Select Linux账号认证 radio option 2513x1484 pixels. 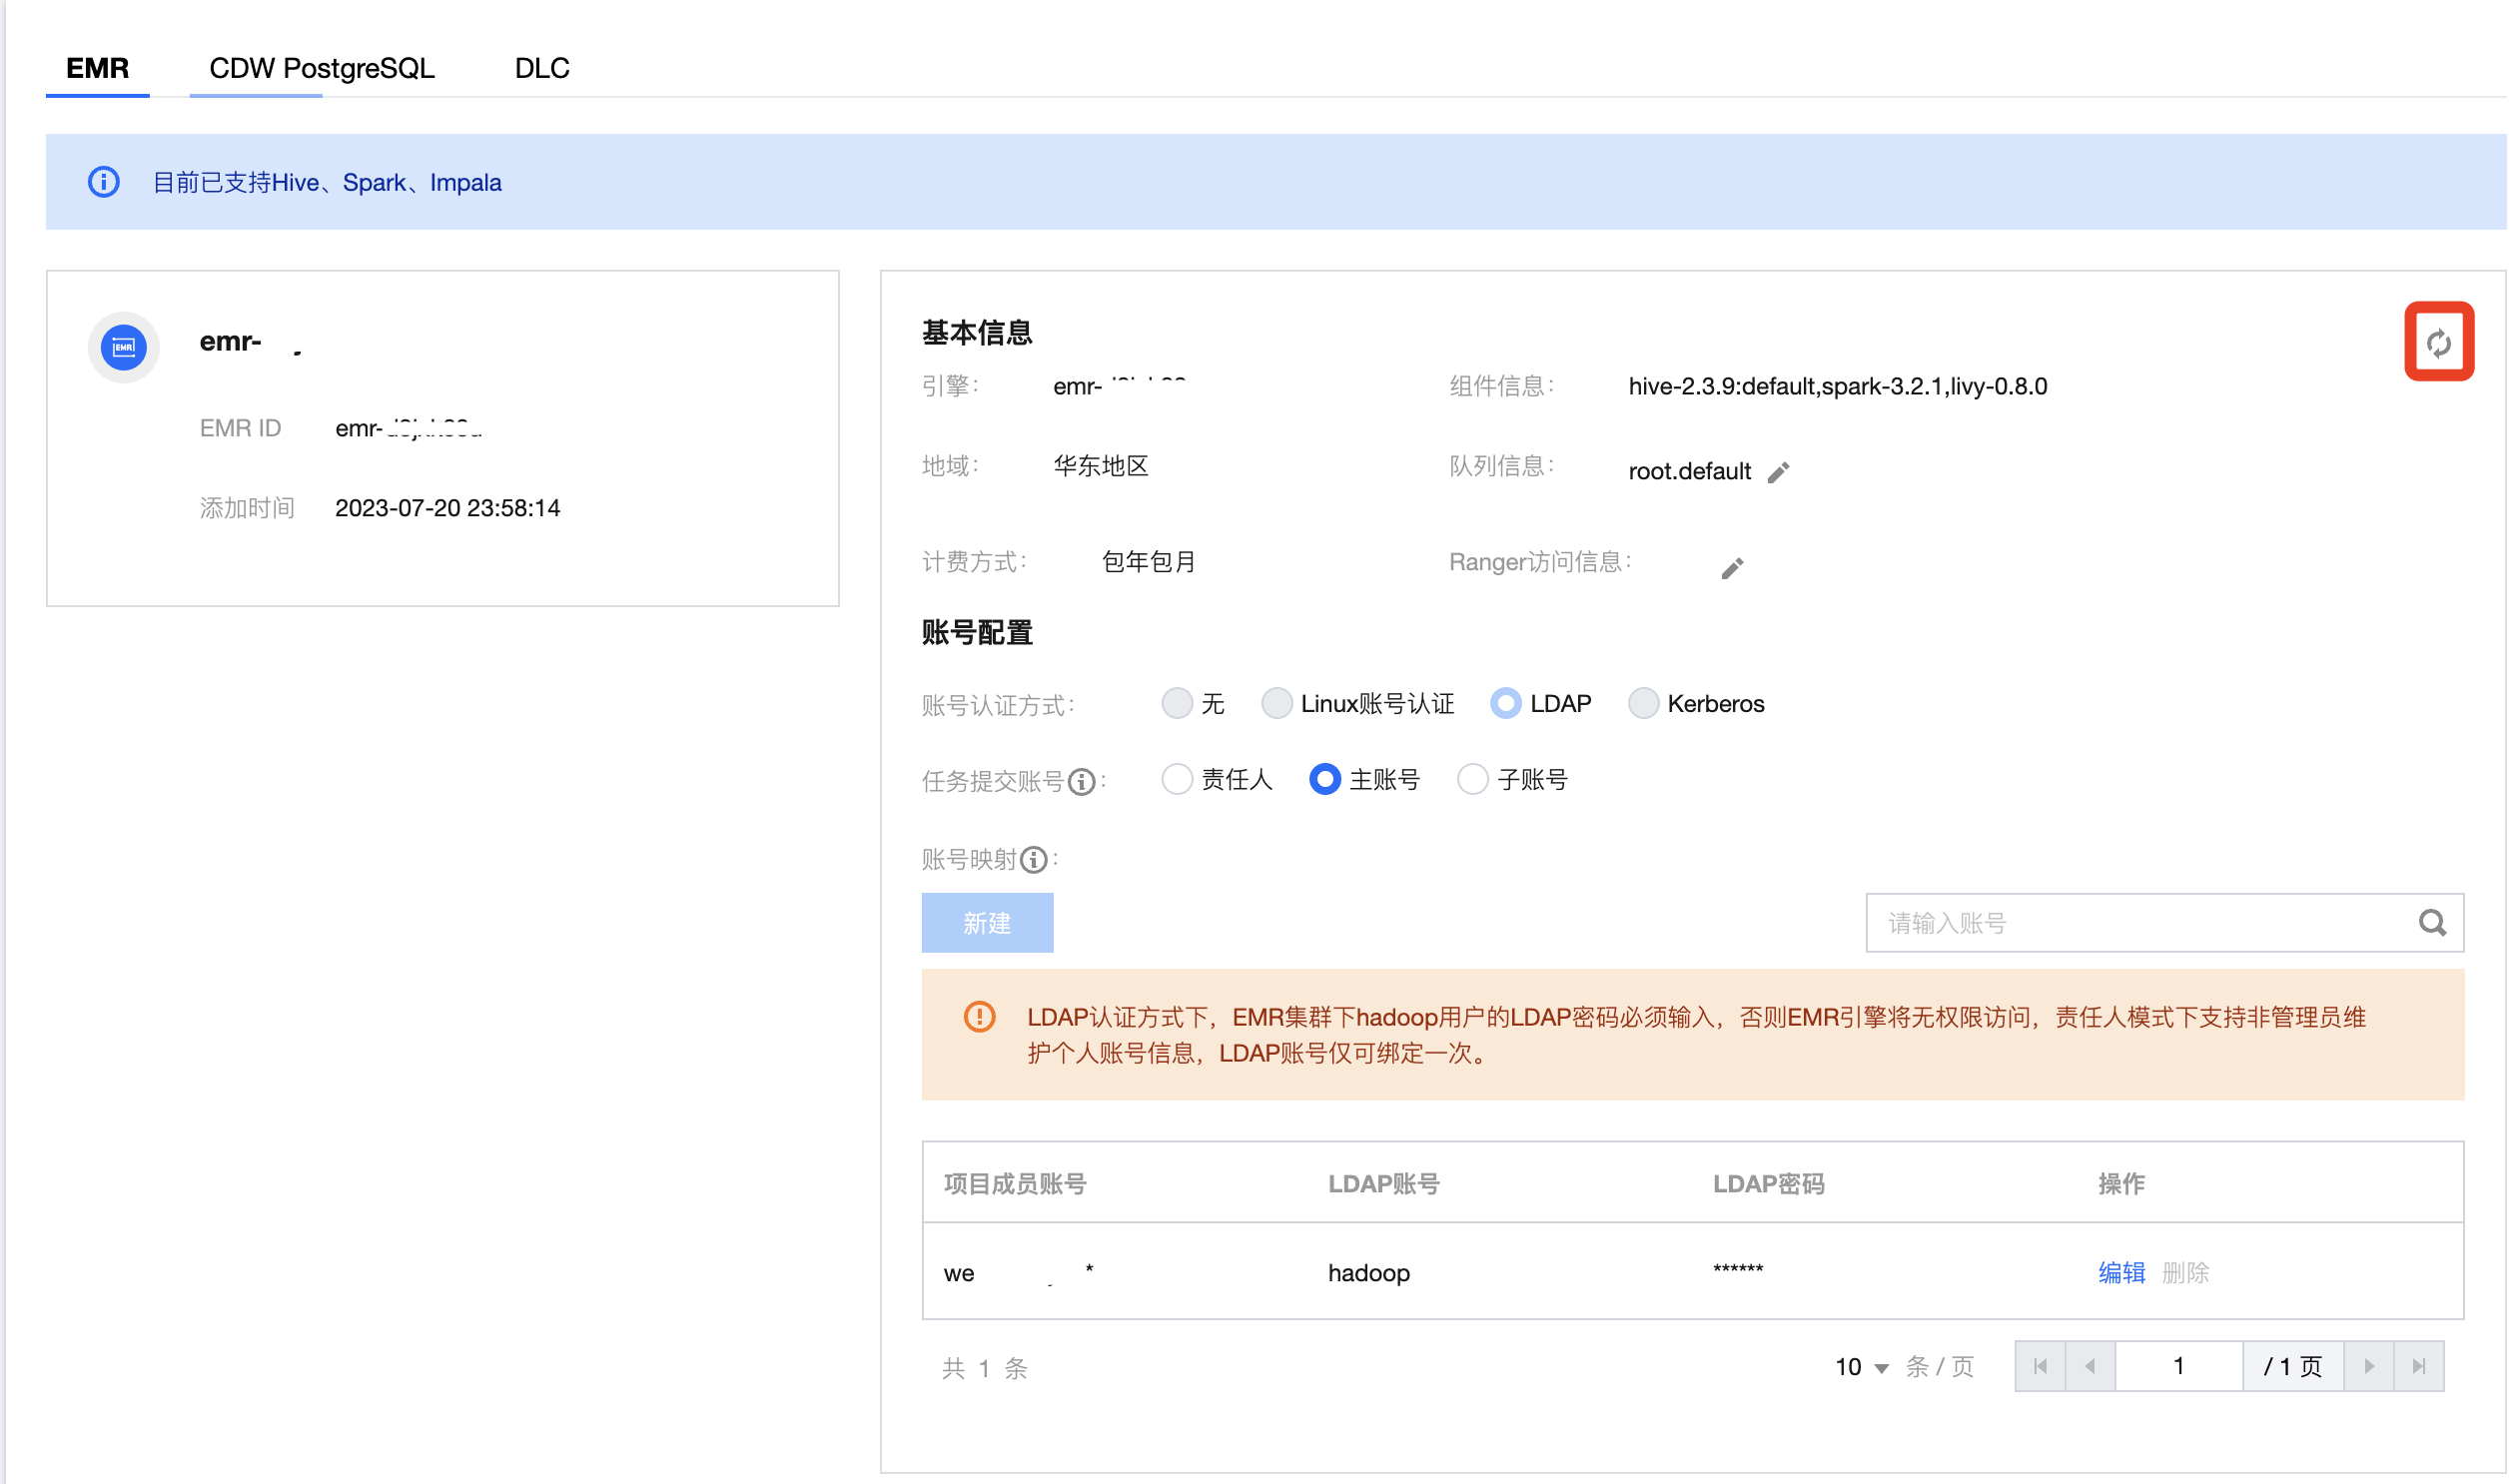[x=1276, y=703]
